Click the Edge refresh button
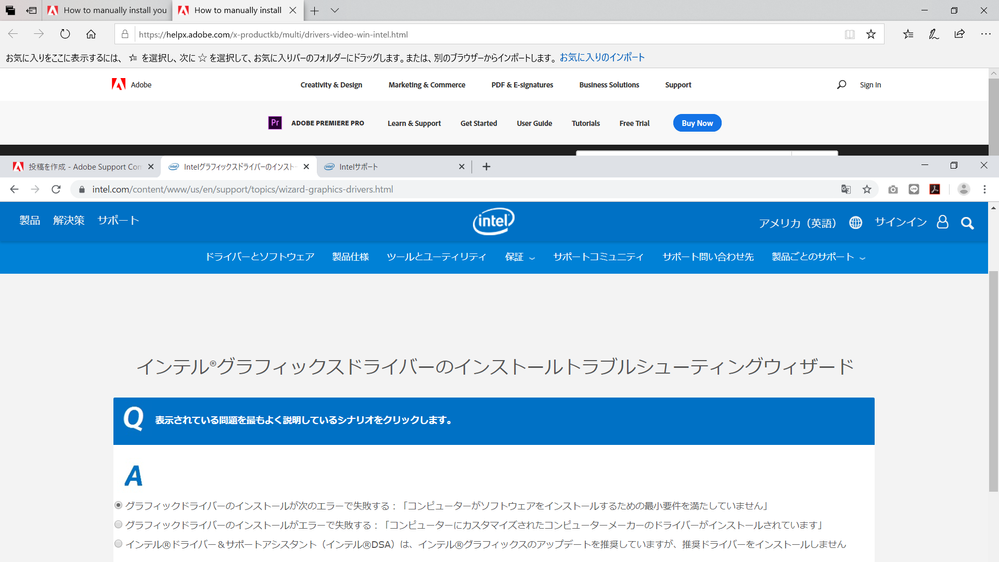 [x=65, y=34]
